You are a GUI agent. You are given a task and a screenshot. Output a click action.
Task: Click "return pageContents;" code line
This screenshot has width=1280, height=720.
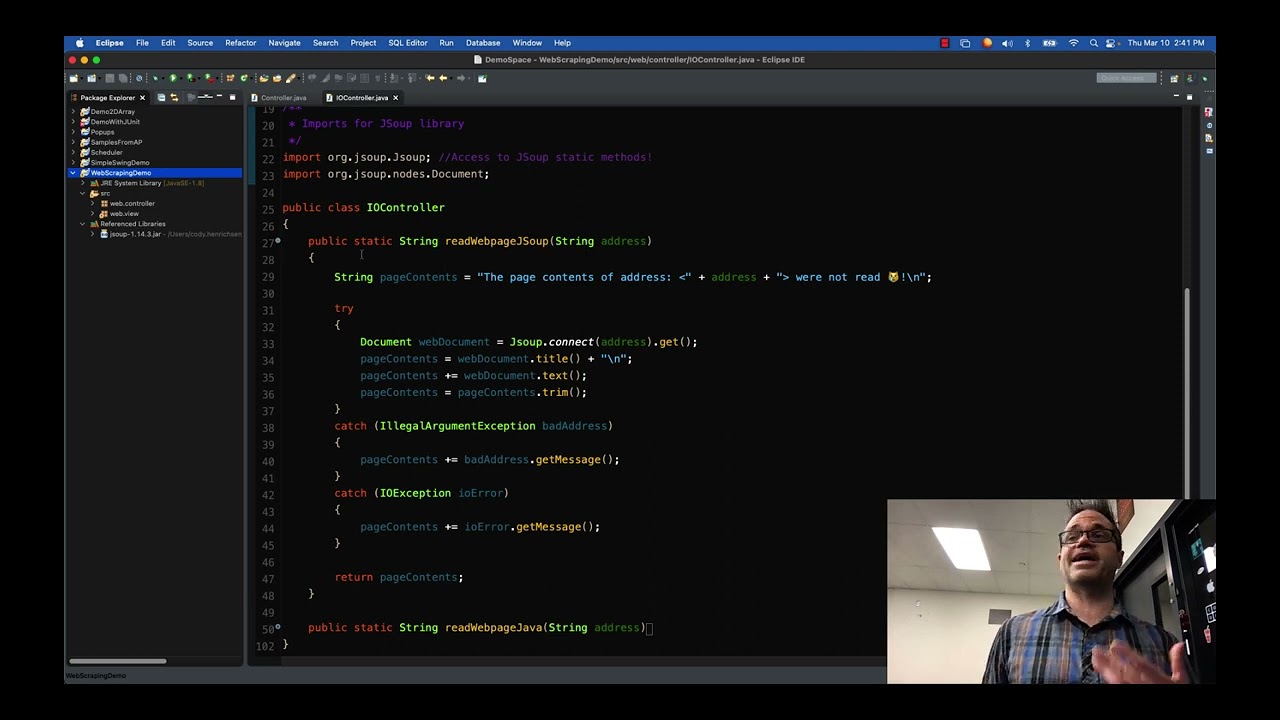[399, 577]
